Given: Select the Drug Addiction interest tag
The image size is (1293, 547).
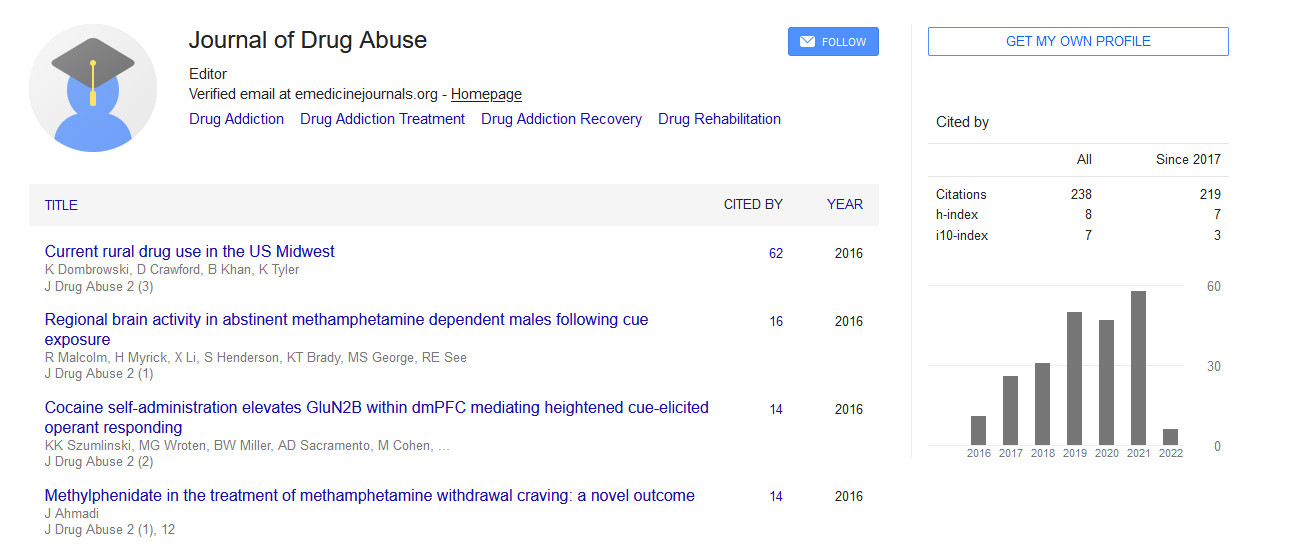Looking at the screenshot, I should pyautogui.click(x=236, y=119).
